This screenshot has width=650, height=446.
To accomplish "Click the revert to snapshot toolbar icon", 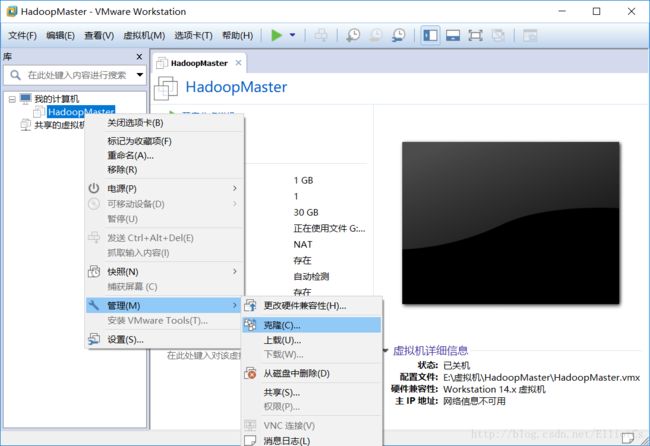I will pyautogui.click(x=376, y=35).
